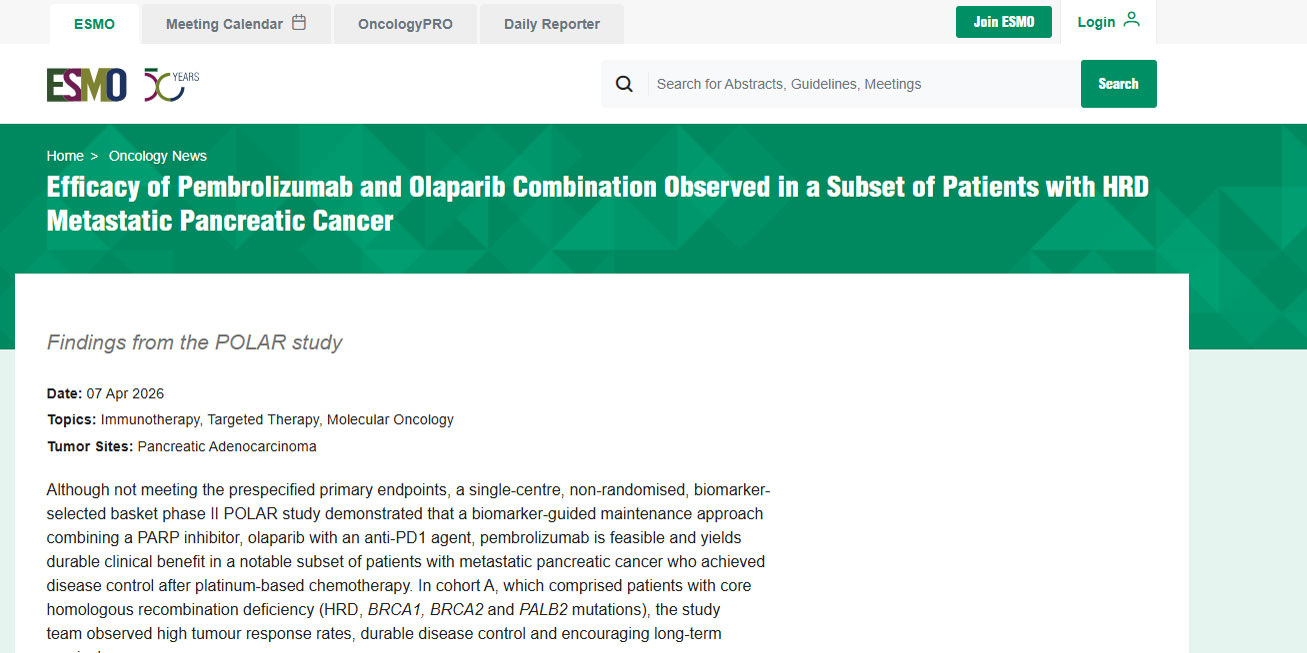Click the "Findings from the POLAR study" subtitle
The image size is (1307, 653).
pyautogui.click(x=195, y=343)
